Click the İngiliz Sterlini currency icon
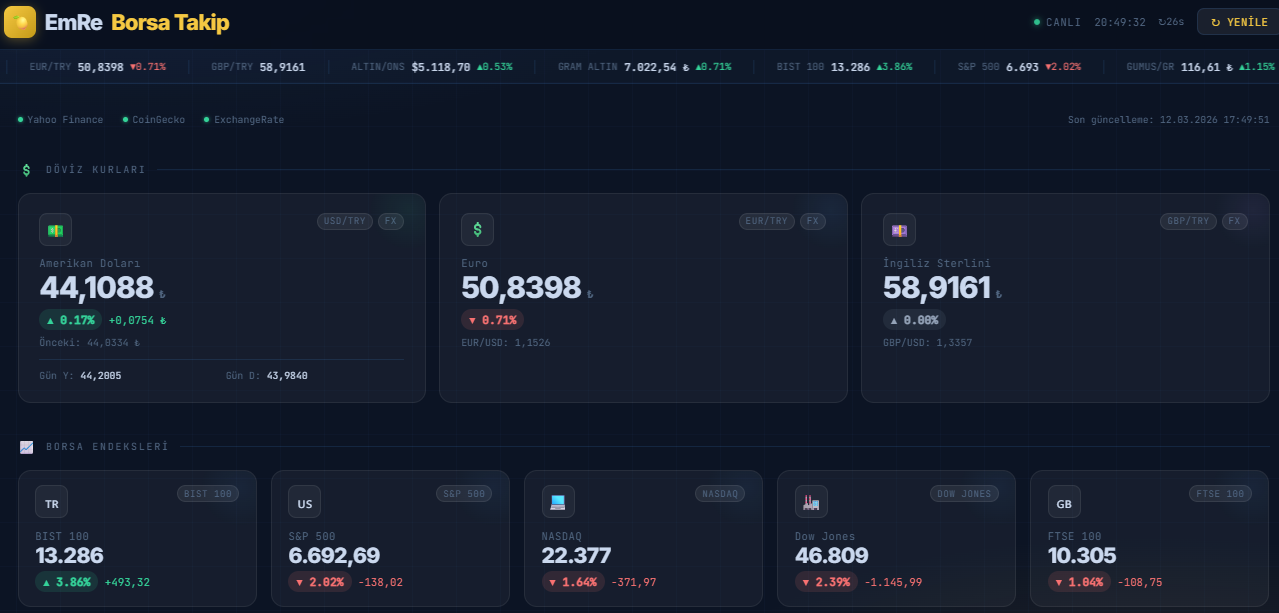1279x613 pixels. 899,230
